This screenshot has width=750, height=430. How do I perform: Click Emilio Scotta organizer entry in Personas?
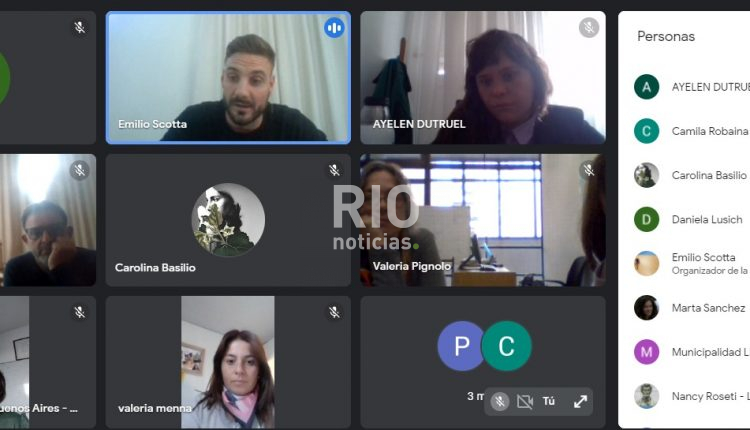692,264
